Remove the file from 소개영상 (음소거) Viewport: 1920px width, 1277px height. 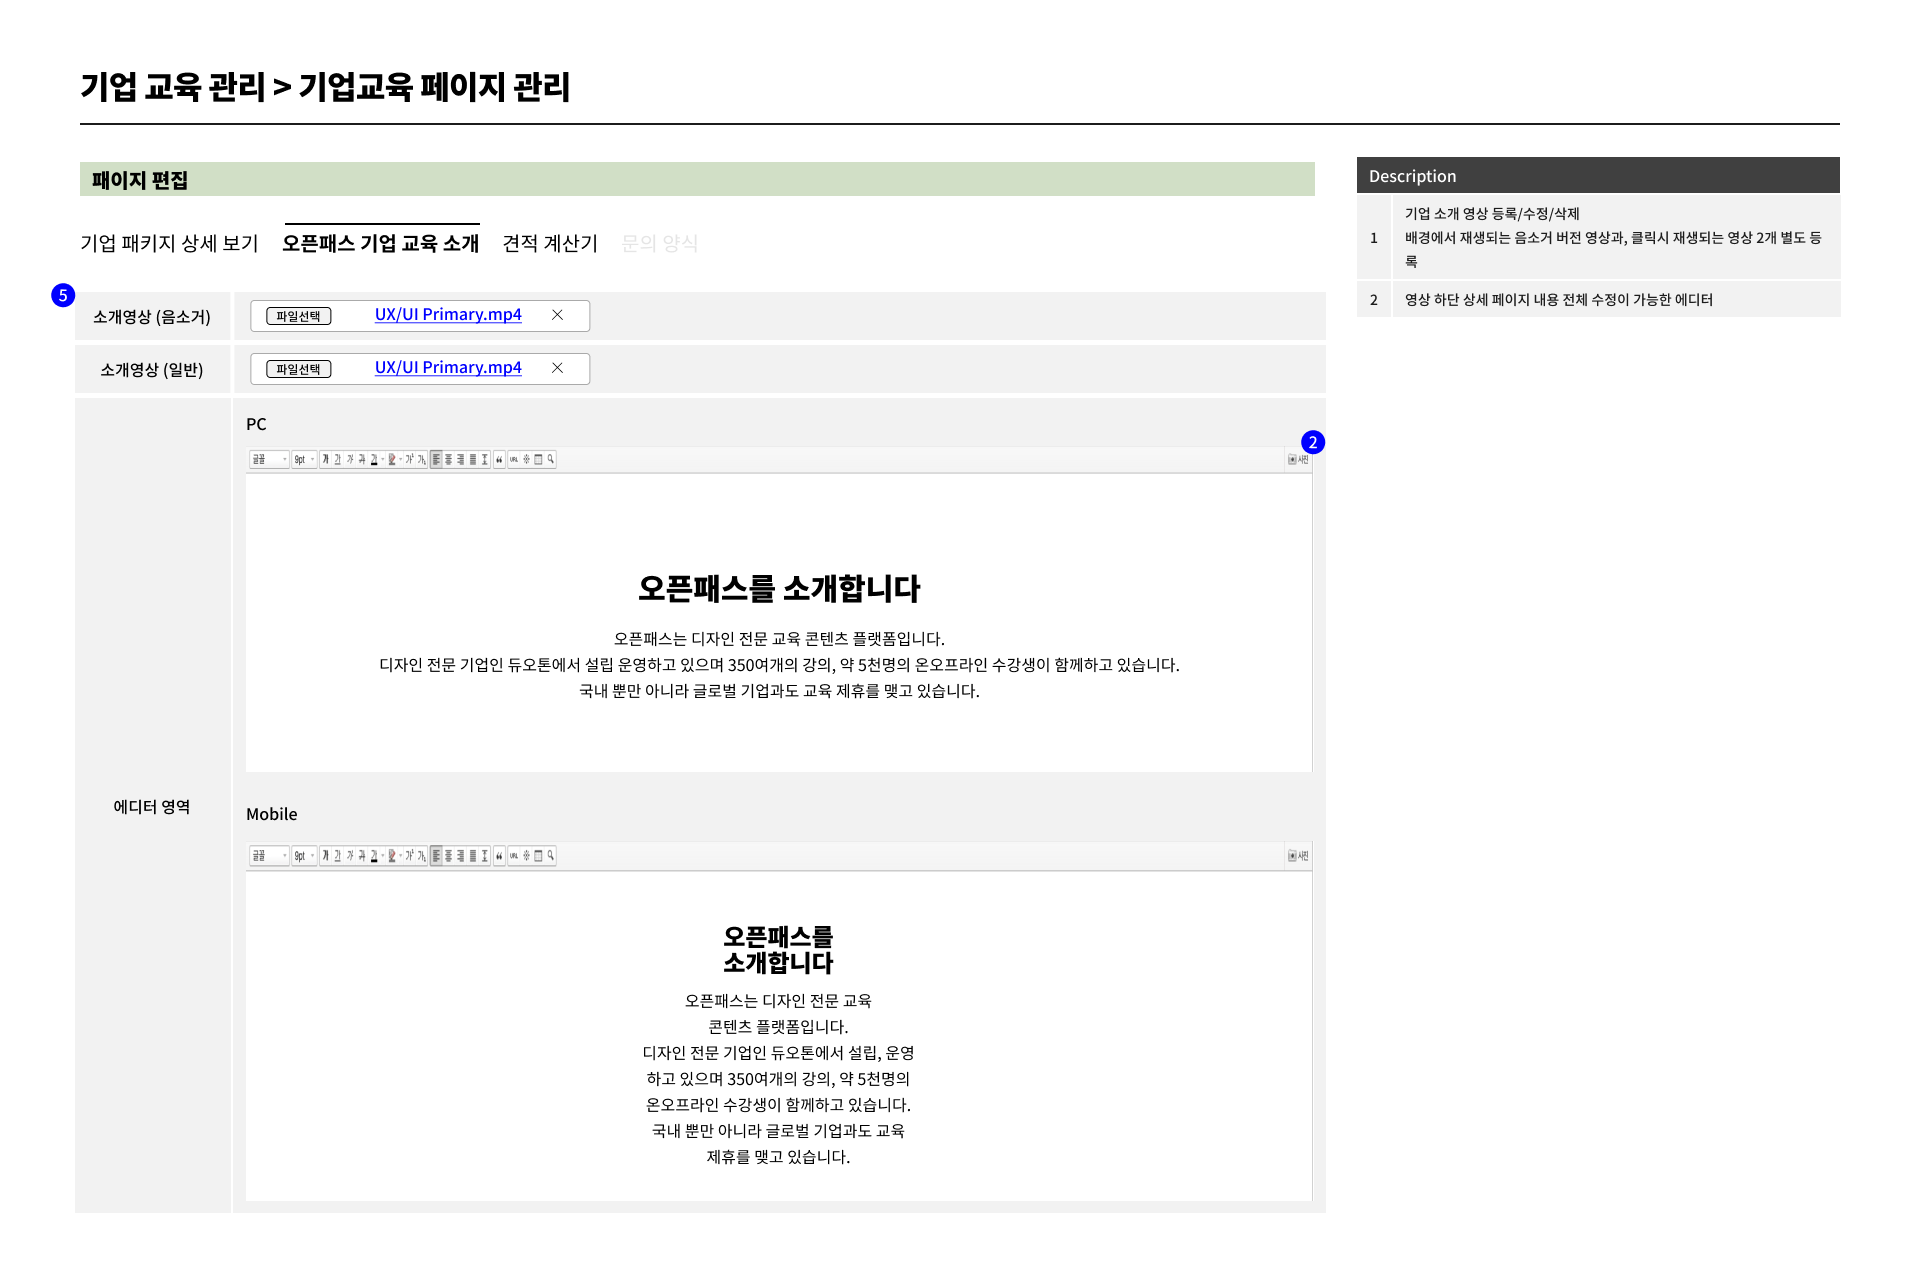tap(558, 315)
